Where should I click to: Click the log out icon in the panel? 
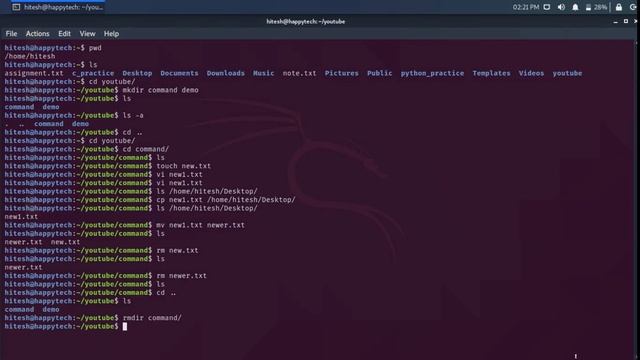[x=633, y=7]
